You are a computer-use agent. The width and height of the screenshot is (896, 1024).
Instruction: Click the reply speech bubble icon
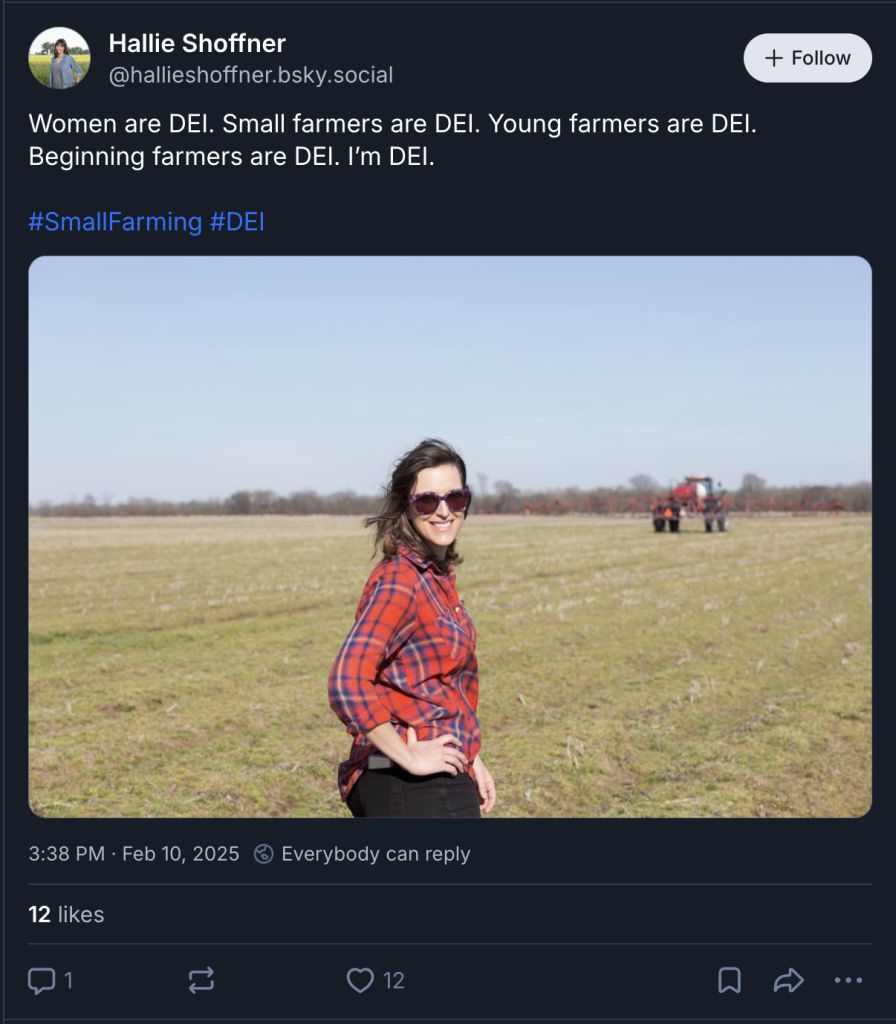coord(41,980)
